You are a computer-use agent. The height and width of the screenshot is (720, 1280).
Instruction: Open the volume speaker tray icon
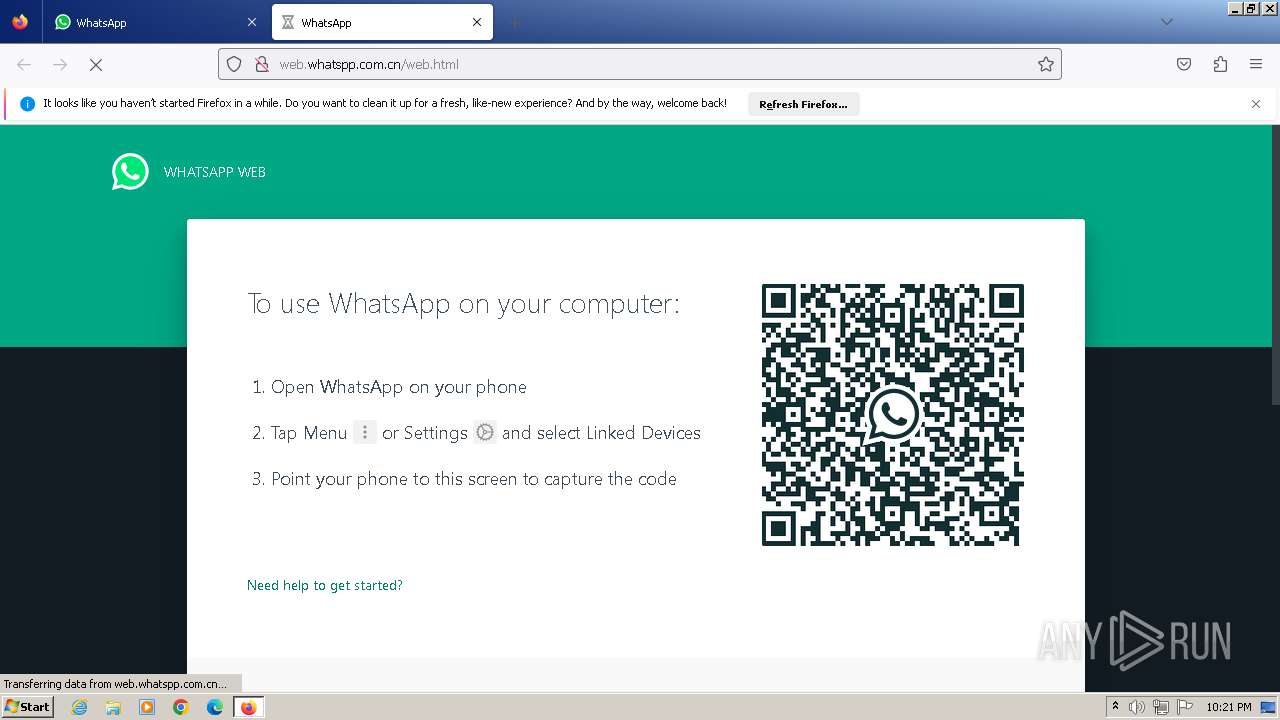pos(1136,707)
